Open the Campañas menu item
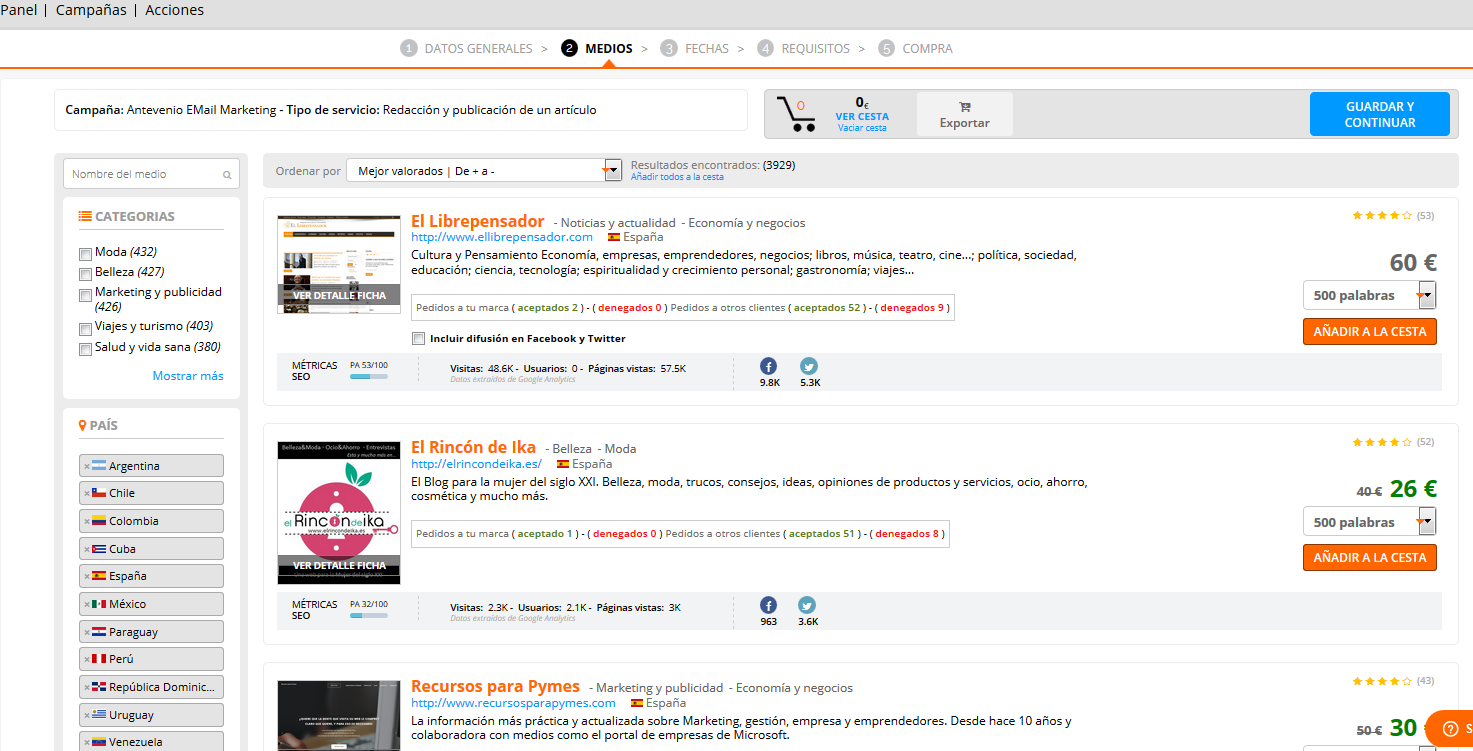 (x=91, y=10)
